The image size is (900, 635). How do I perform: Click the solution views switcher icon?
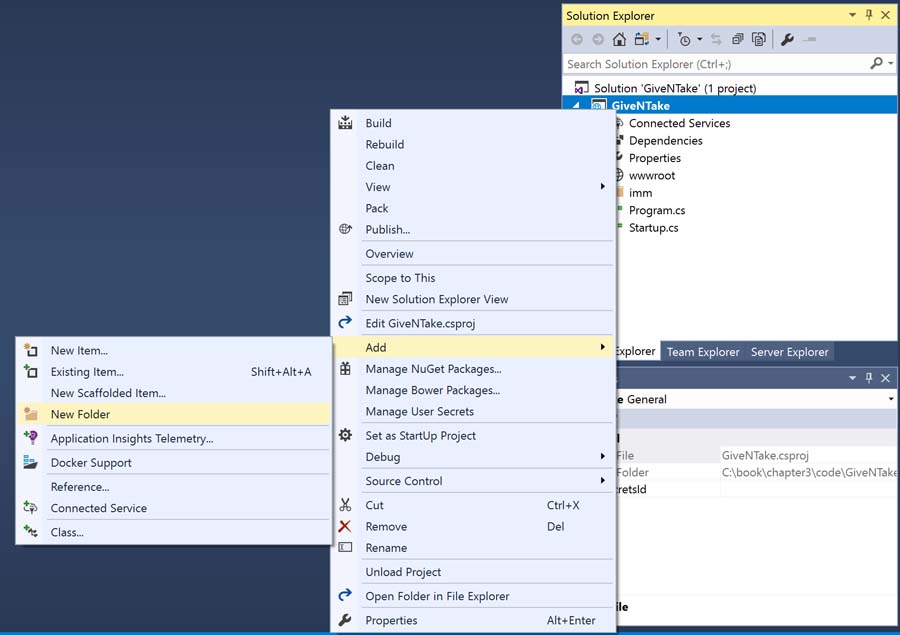[x=642, y=40]
